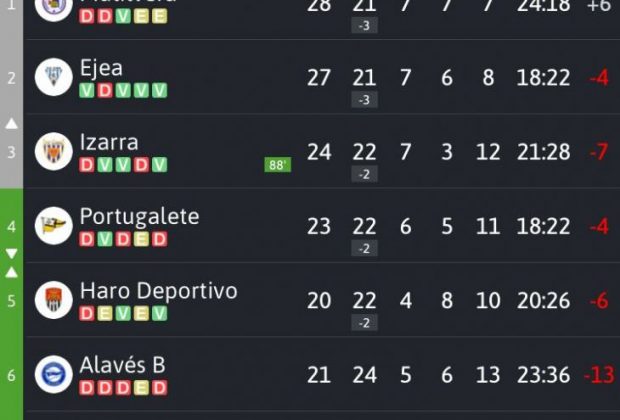Click the Izarra team crest
Viewport: 620px width, 420px height.
[53, 151]
